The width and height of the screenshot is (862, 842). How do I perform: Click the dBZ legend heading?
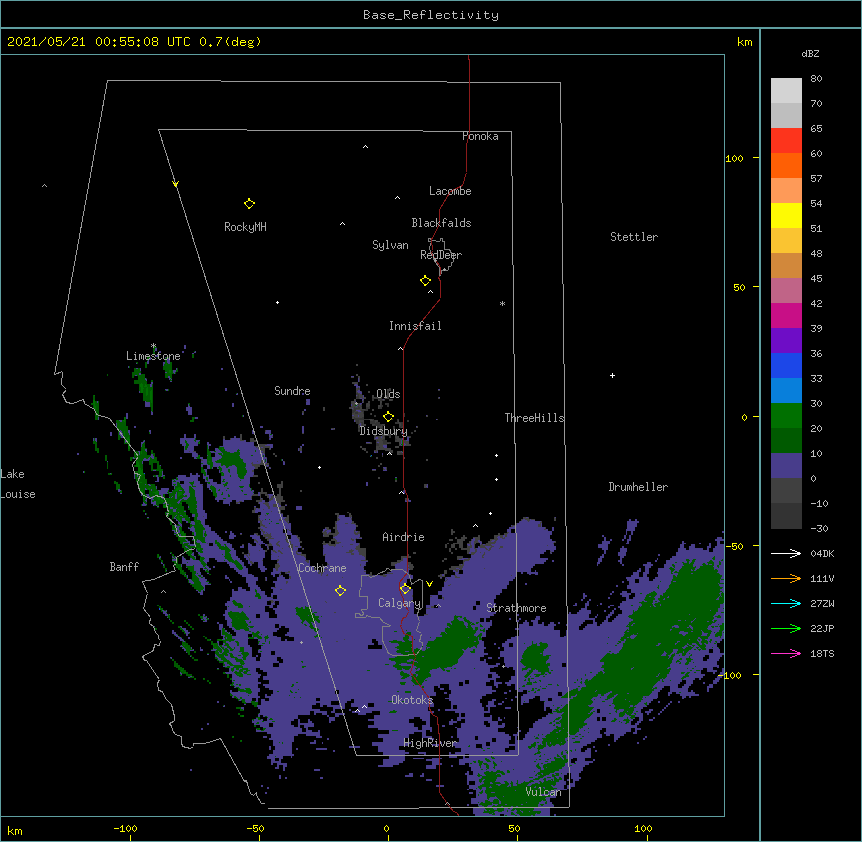click(810, 54)
